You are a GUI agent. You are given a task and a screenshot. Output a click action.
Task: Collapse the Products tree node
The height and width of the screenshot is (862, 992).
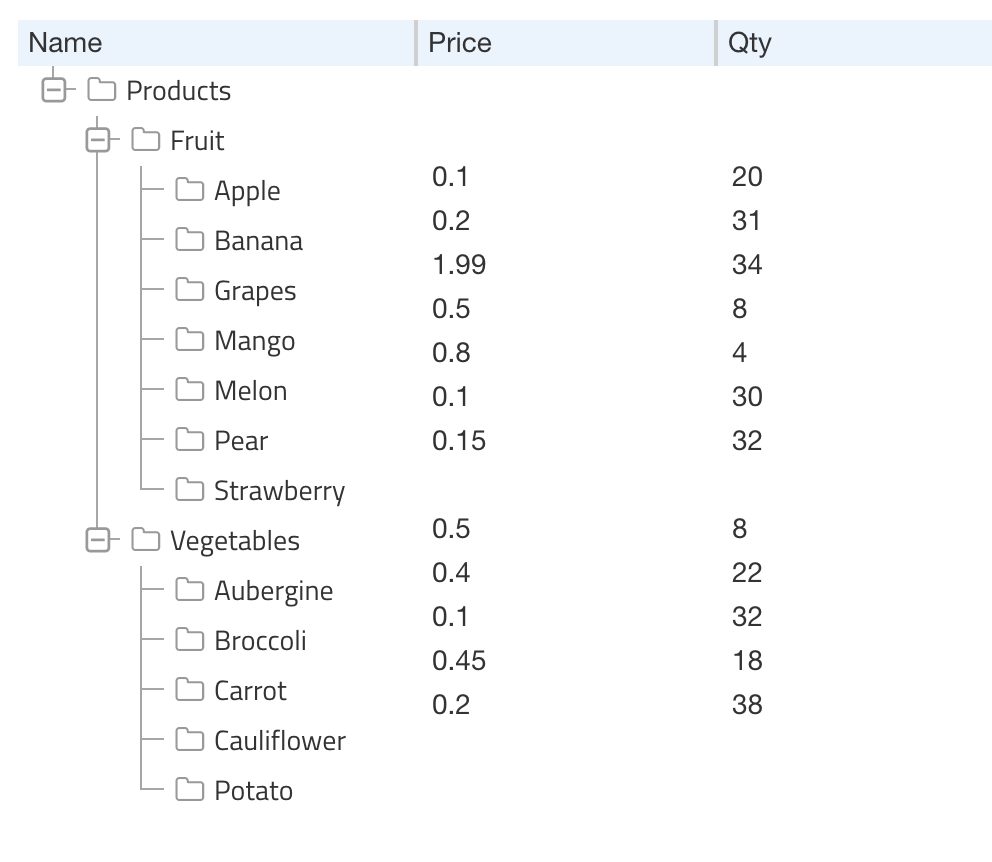tap(54, 90)
